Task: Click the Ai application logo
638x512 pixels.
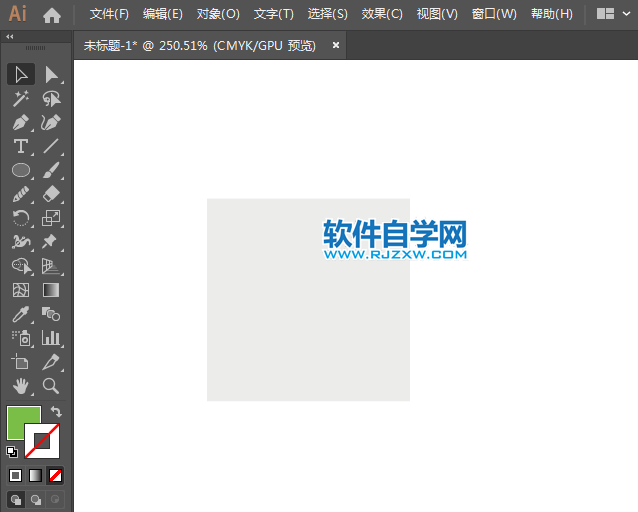Action: click(x=18, y=14)
